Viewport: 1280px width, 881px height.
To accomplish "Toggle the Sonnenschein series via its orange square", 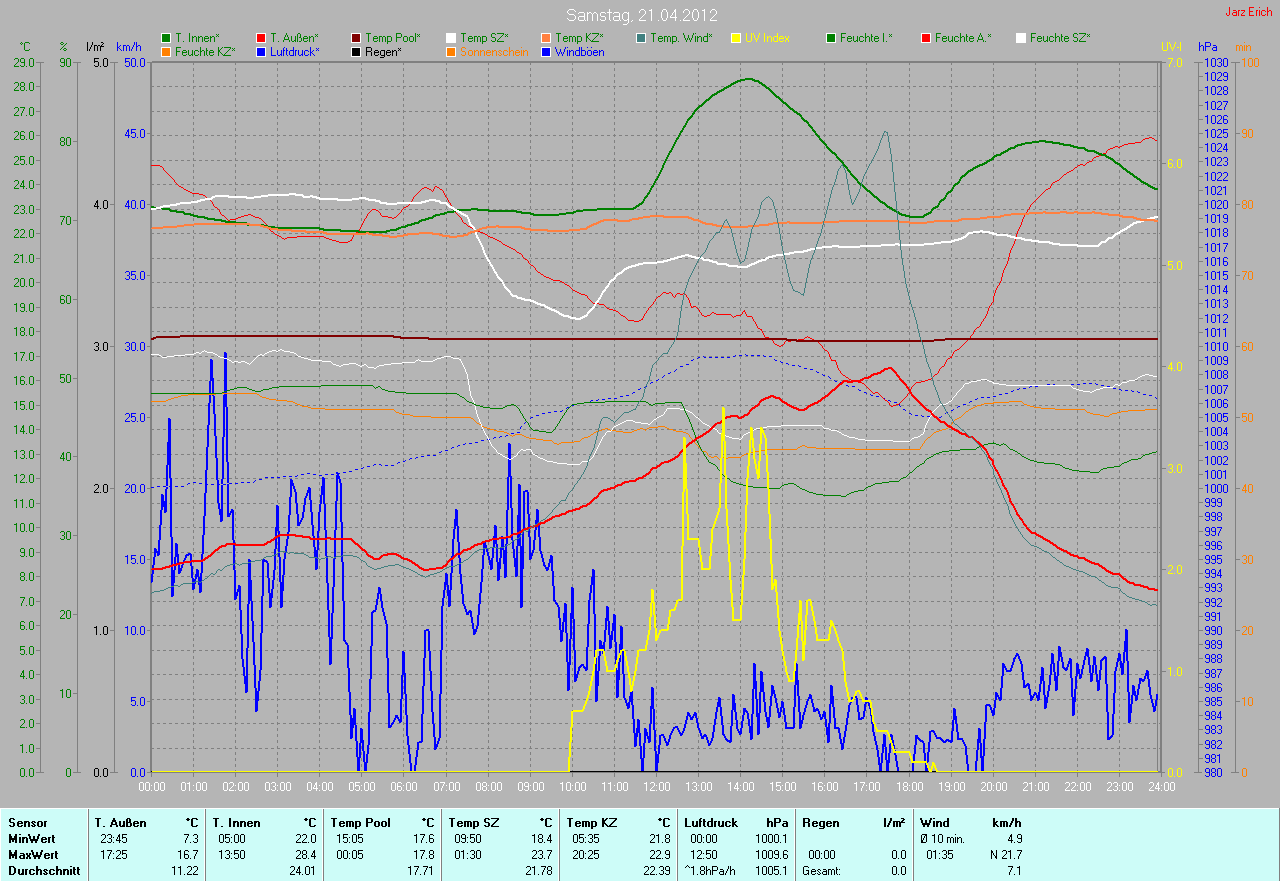I will pyautogui.click(x=451, y=51).
